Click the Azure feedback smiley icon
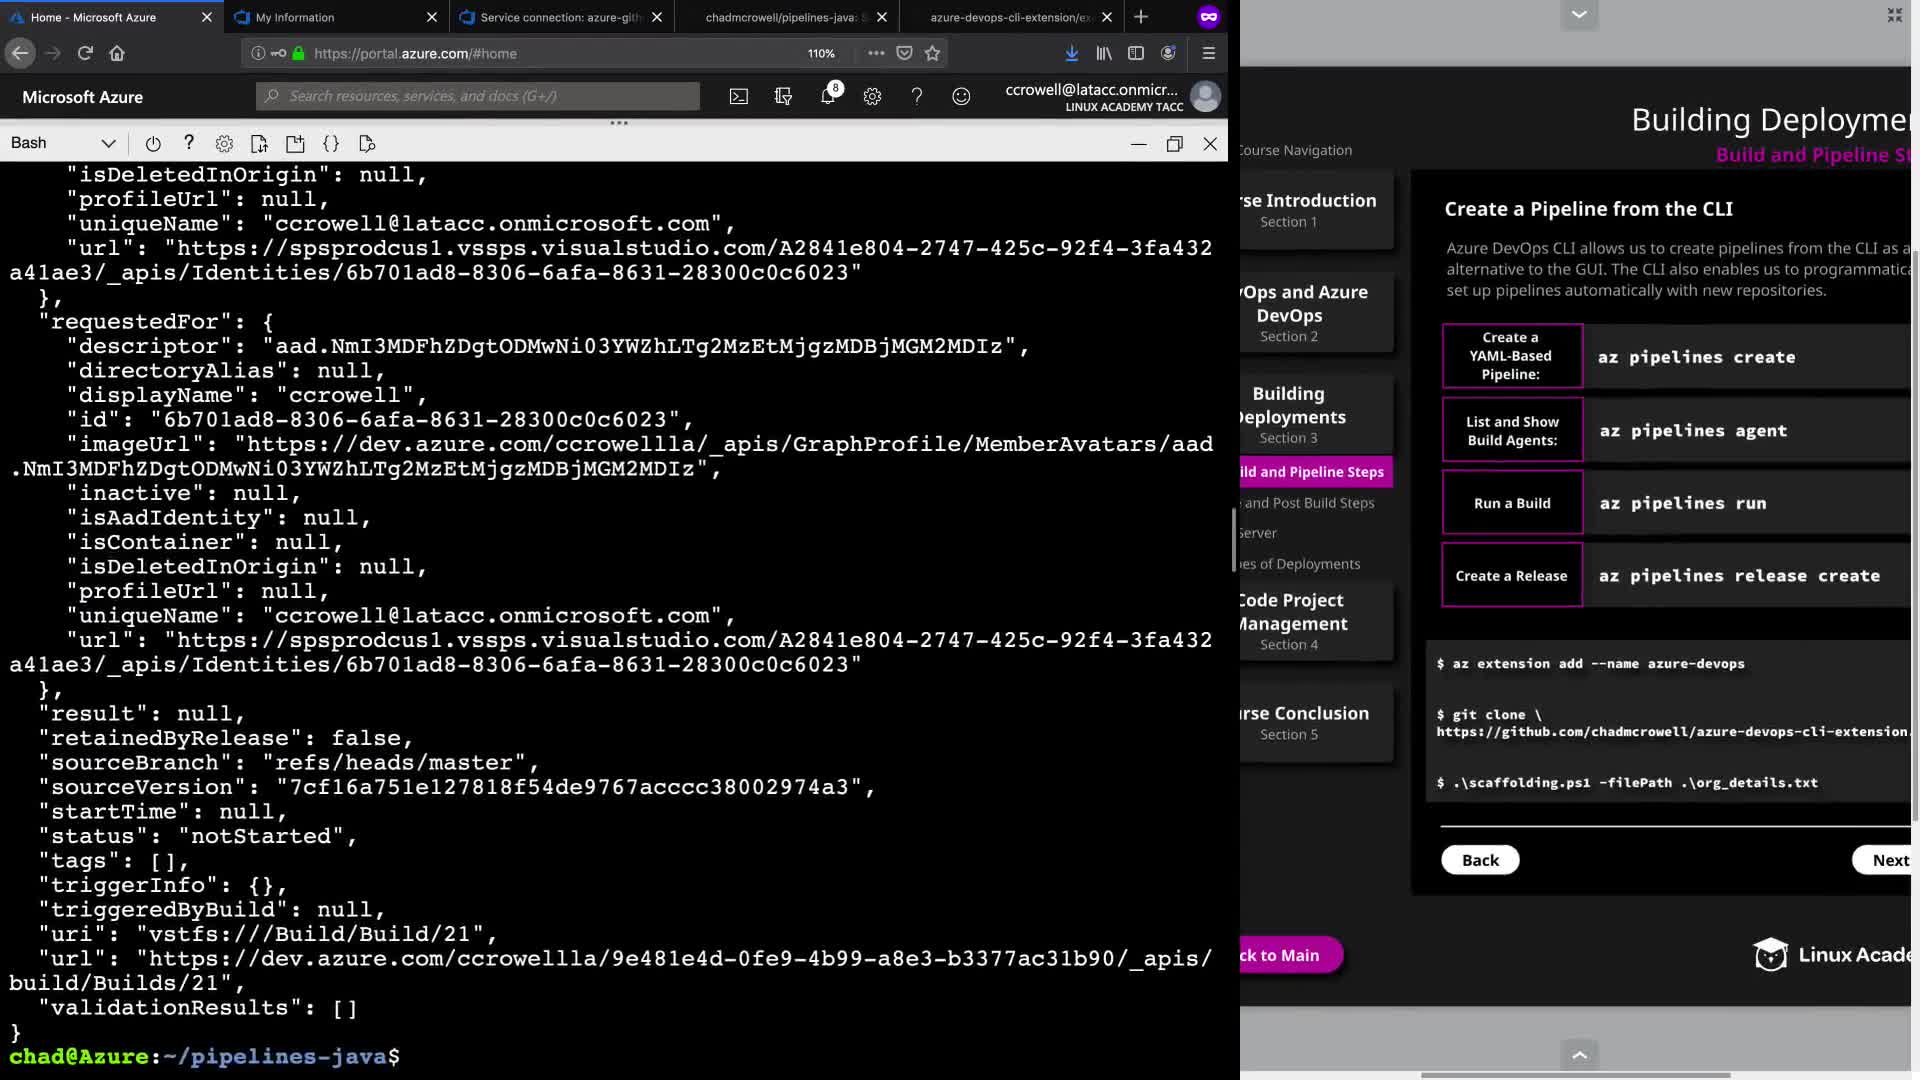 [961, 96]
